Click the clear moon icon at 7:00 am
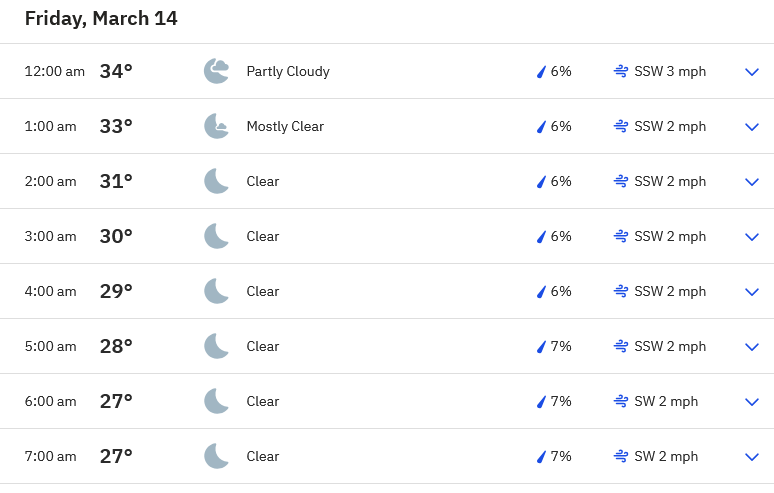The width and height of the screenshot is (774, 493). 217,456
